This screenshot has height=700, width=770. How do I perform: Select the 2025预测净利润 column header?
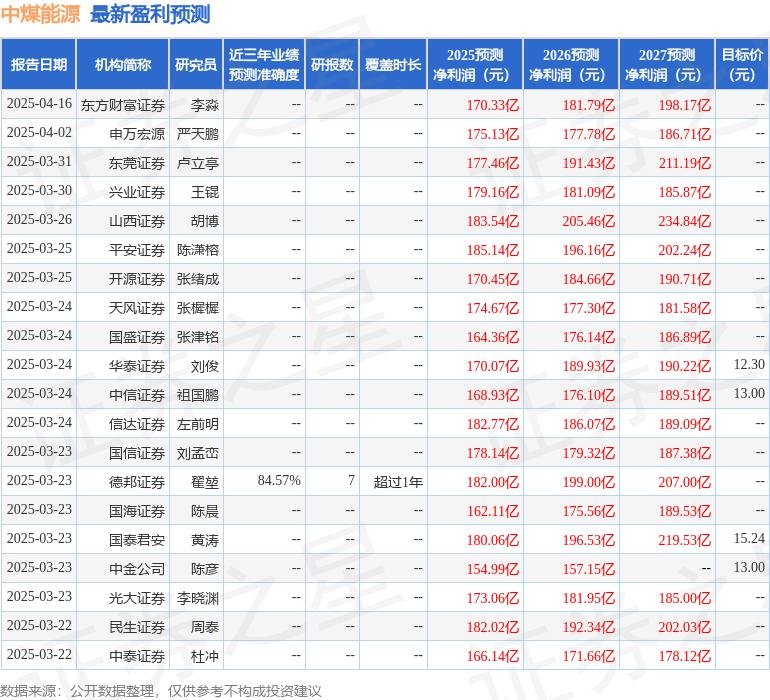(475, 64)
